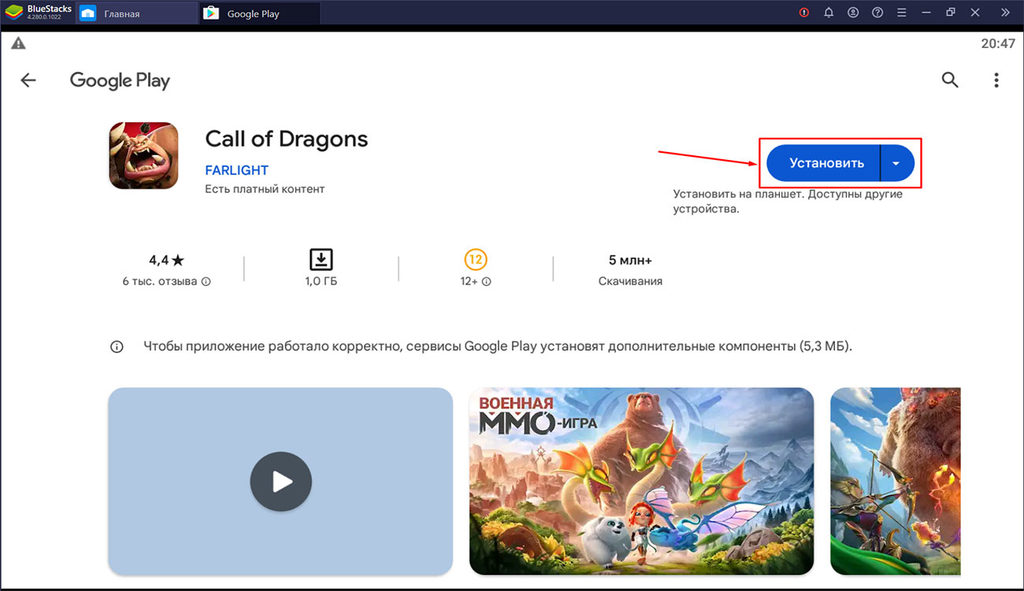Click the Google Play header logo text

(120, 80)
